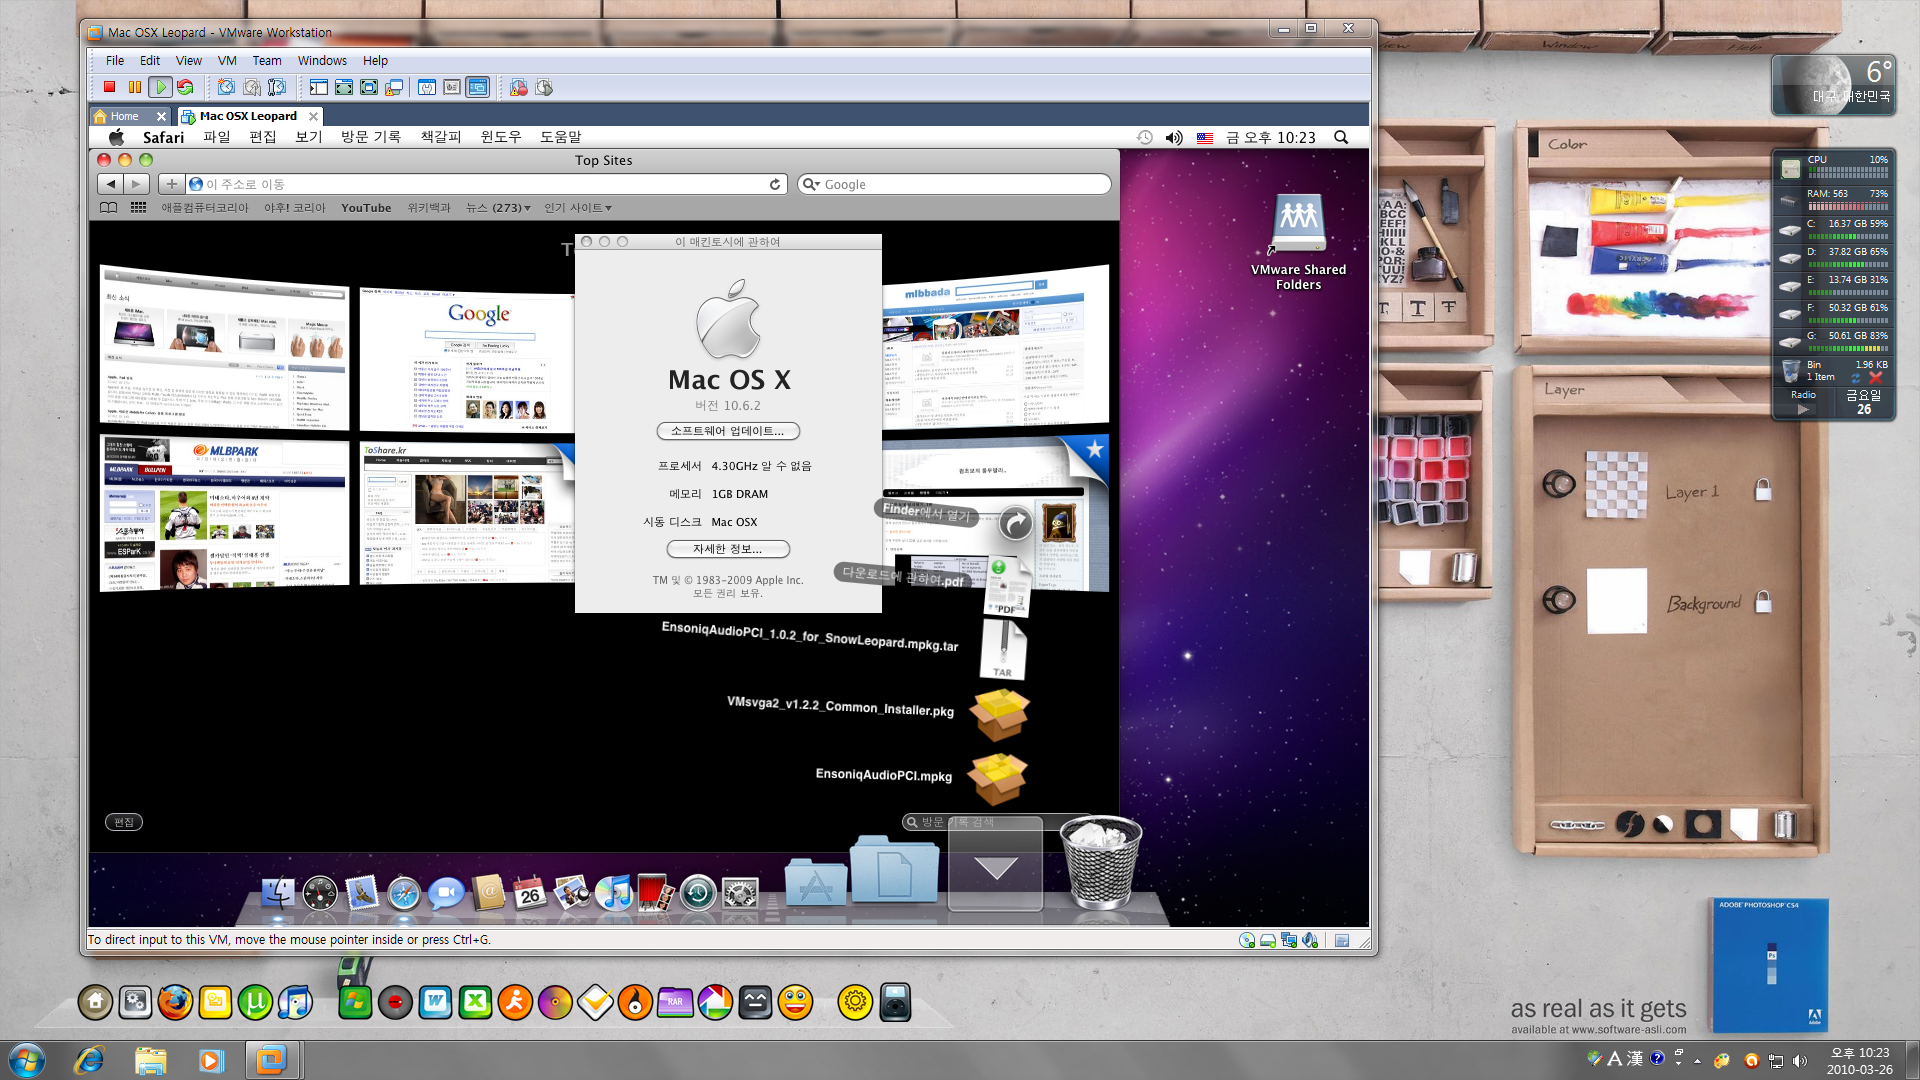
Task: Switch to Unity mode via toolbar icon
Action: coord(394,88)
